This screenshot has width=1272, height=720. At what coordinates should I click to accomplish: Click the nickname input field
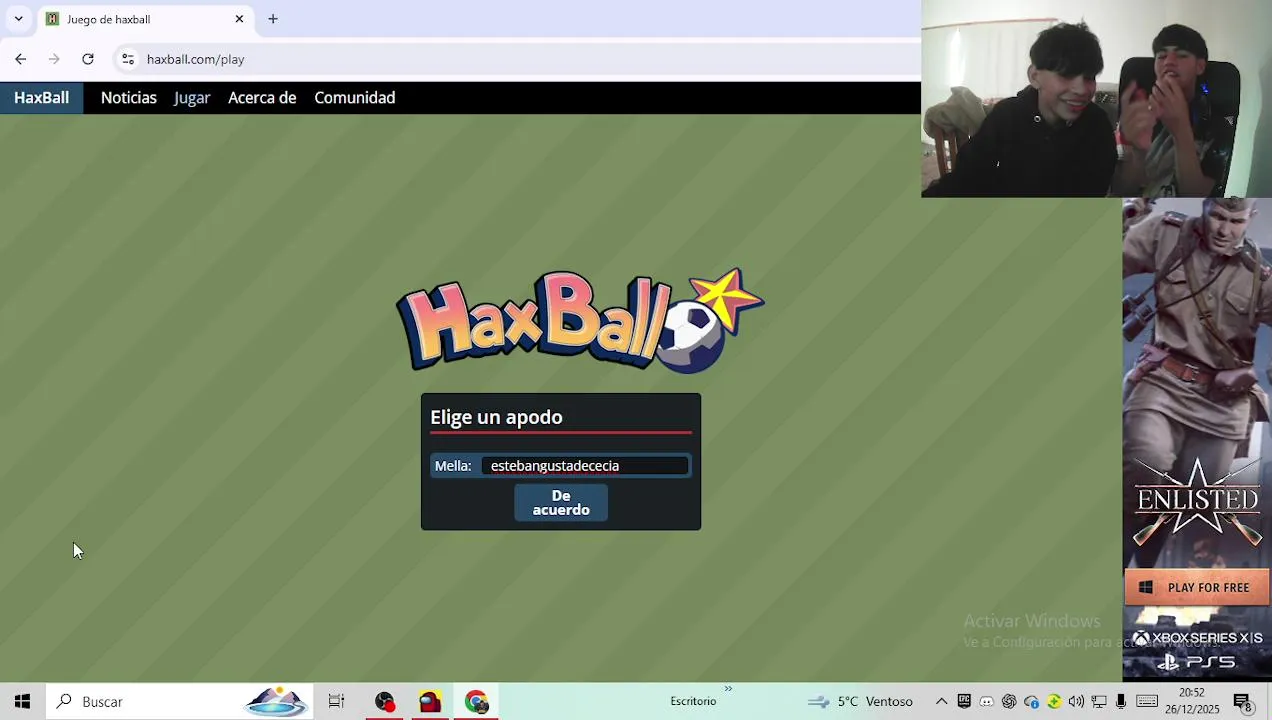pyautogui.click(x=585, y=466)
